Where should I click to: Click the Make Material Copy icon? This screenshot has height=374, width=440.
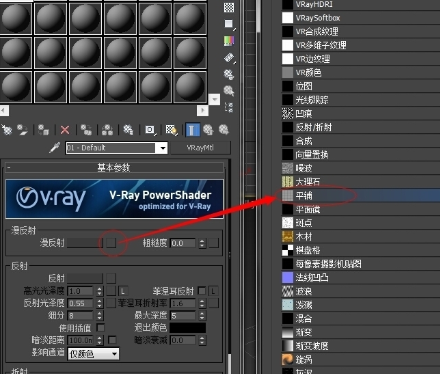point(86,130)
